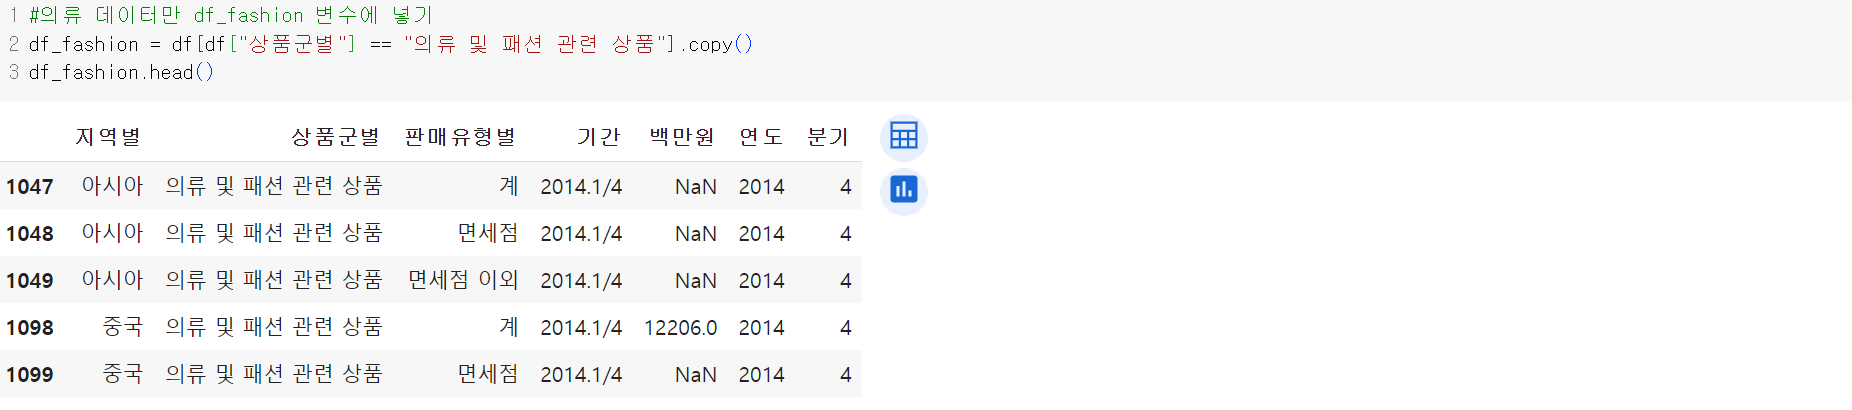This screenshot has height=410, width=1852.
Task: Click 아시아 cell in row 1049
Action: (x=112, y=280)
